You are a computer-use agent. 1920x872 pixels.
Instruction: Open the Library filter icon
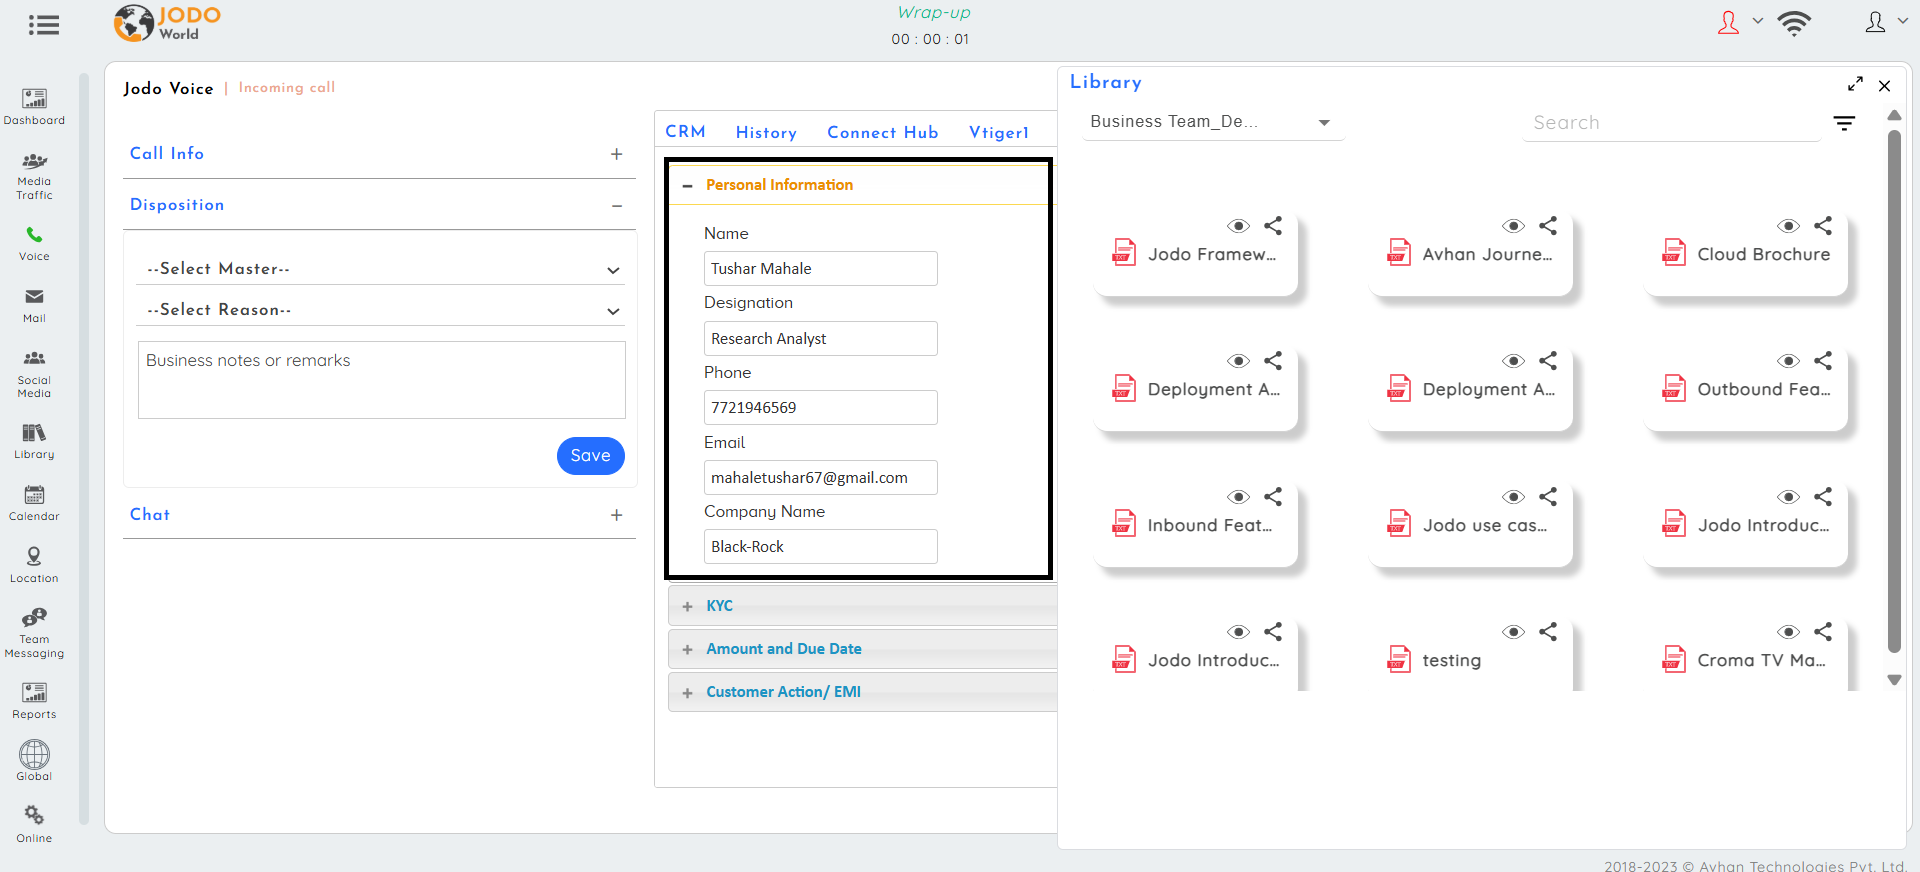(x=1844, y=123)
